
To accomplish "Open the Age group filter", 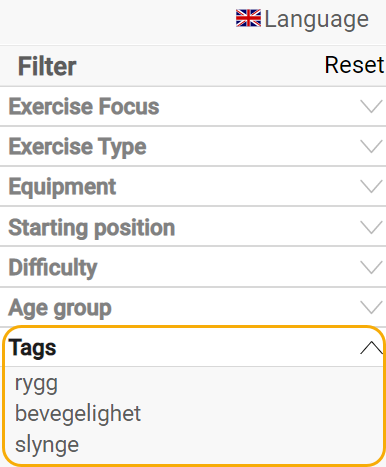I will point(193,307).
